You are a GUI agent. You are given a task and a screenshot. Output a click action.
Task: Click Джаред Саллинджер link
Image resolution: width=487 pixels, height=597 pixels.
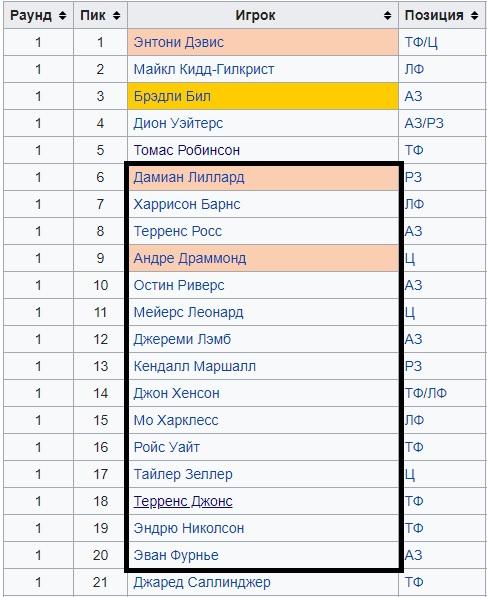[x=202, y=583]
